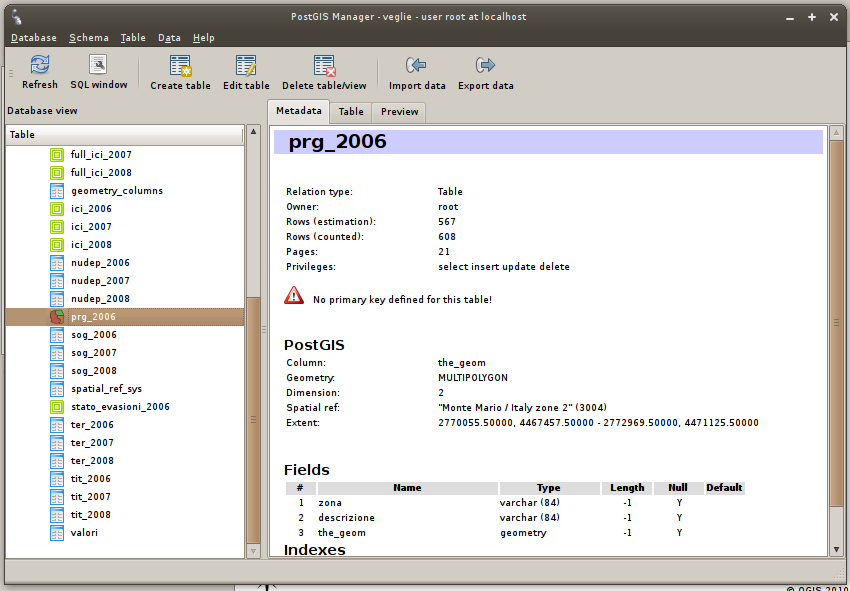Click the ter_2006 table icon
The image size is (850, 591).
[x=57, y=425]
